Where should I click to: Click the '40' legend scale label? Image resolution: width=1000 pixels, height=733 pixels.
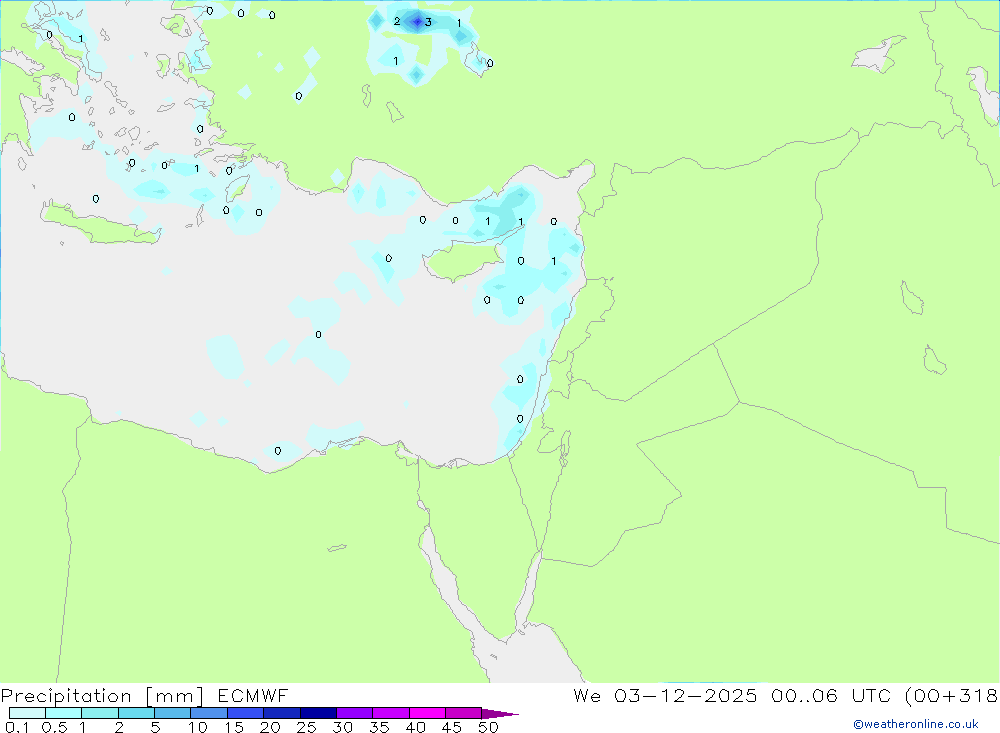point(416,727)
